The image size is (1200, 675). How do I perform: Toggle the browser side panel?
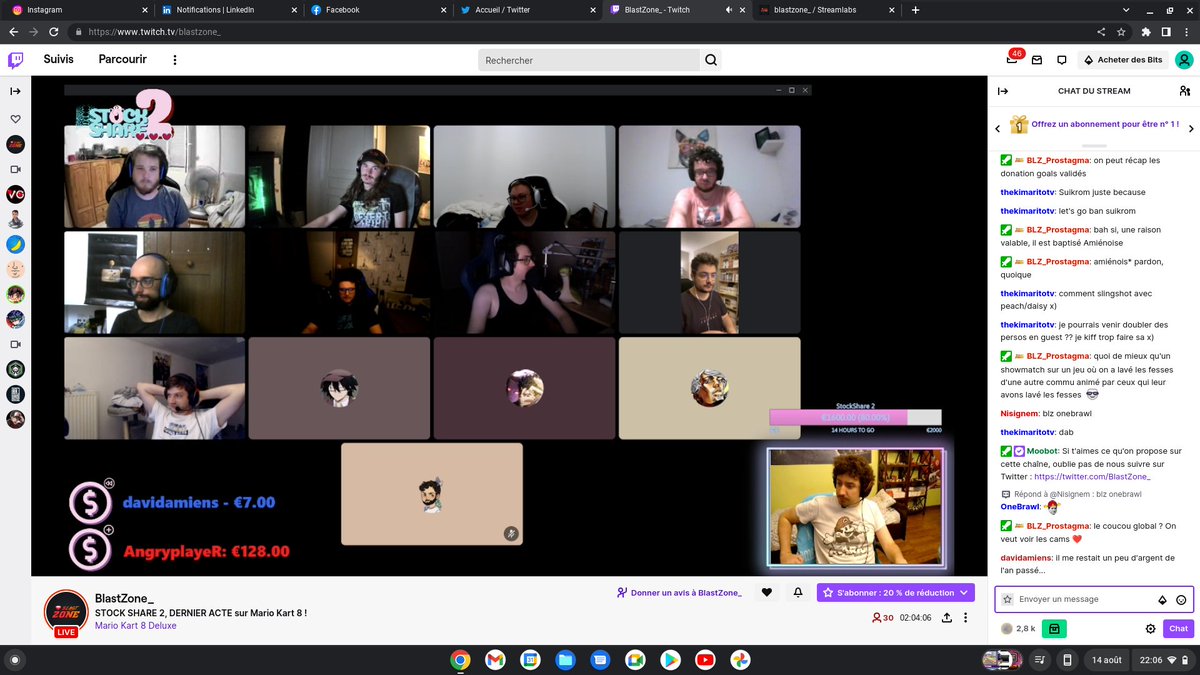pyautogui.click(x=1166, y=32)
